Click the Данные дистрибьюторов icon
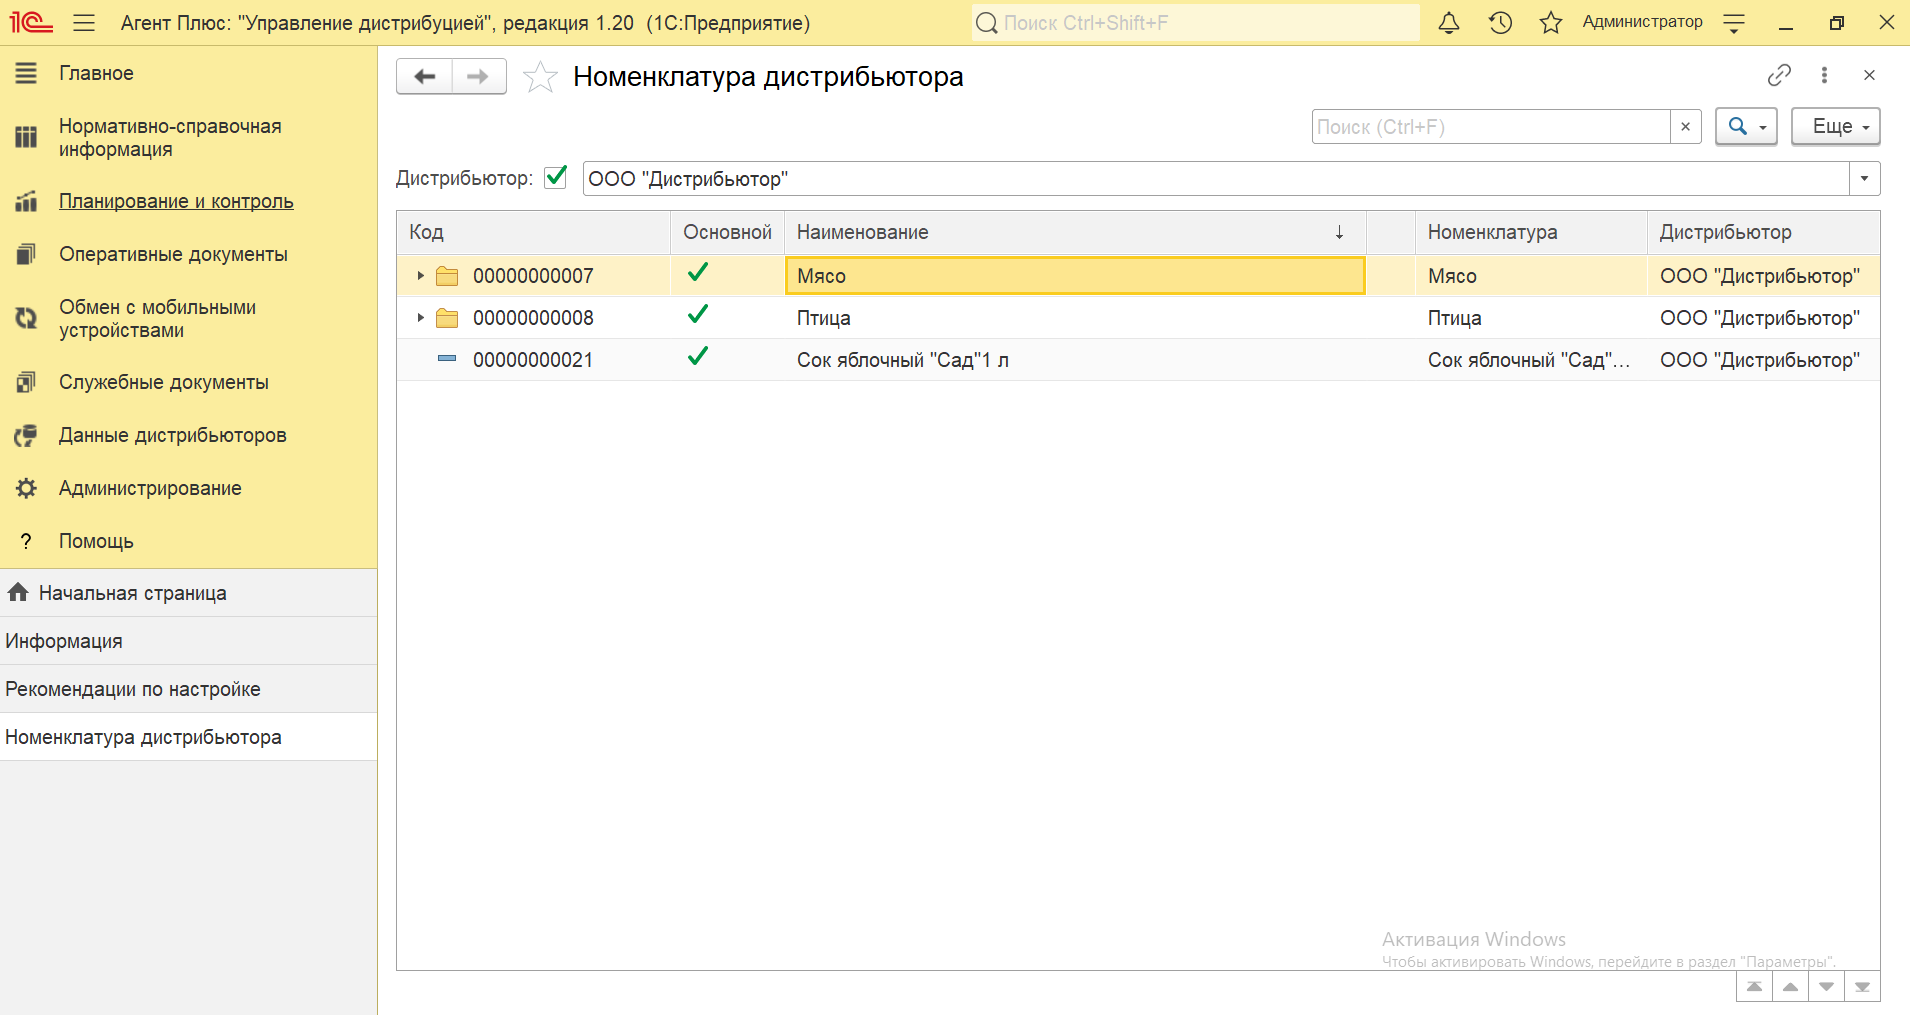The height and width of the screenshot is (1015, 1910). click(26, 435)
